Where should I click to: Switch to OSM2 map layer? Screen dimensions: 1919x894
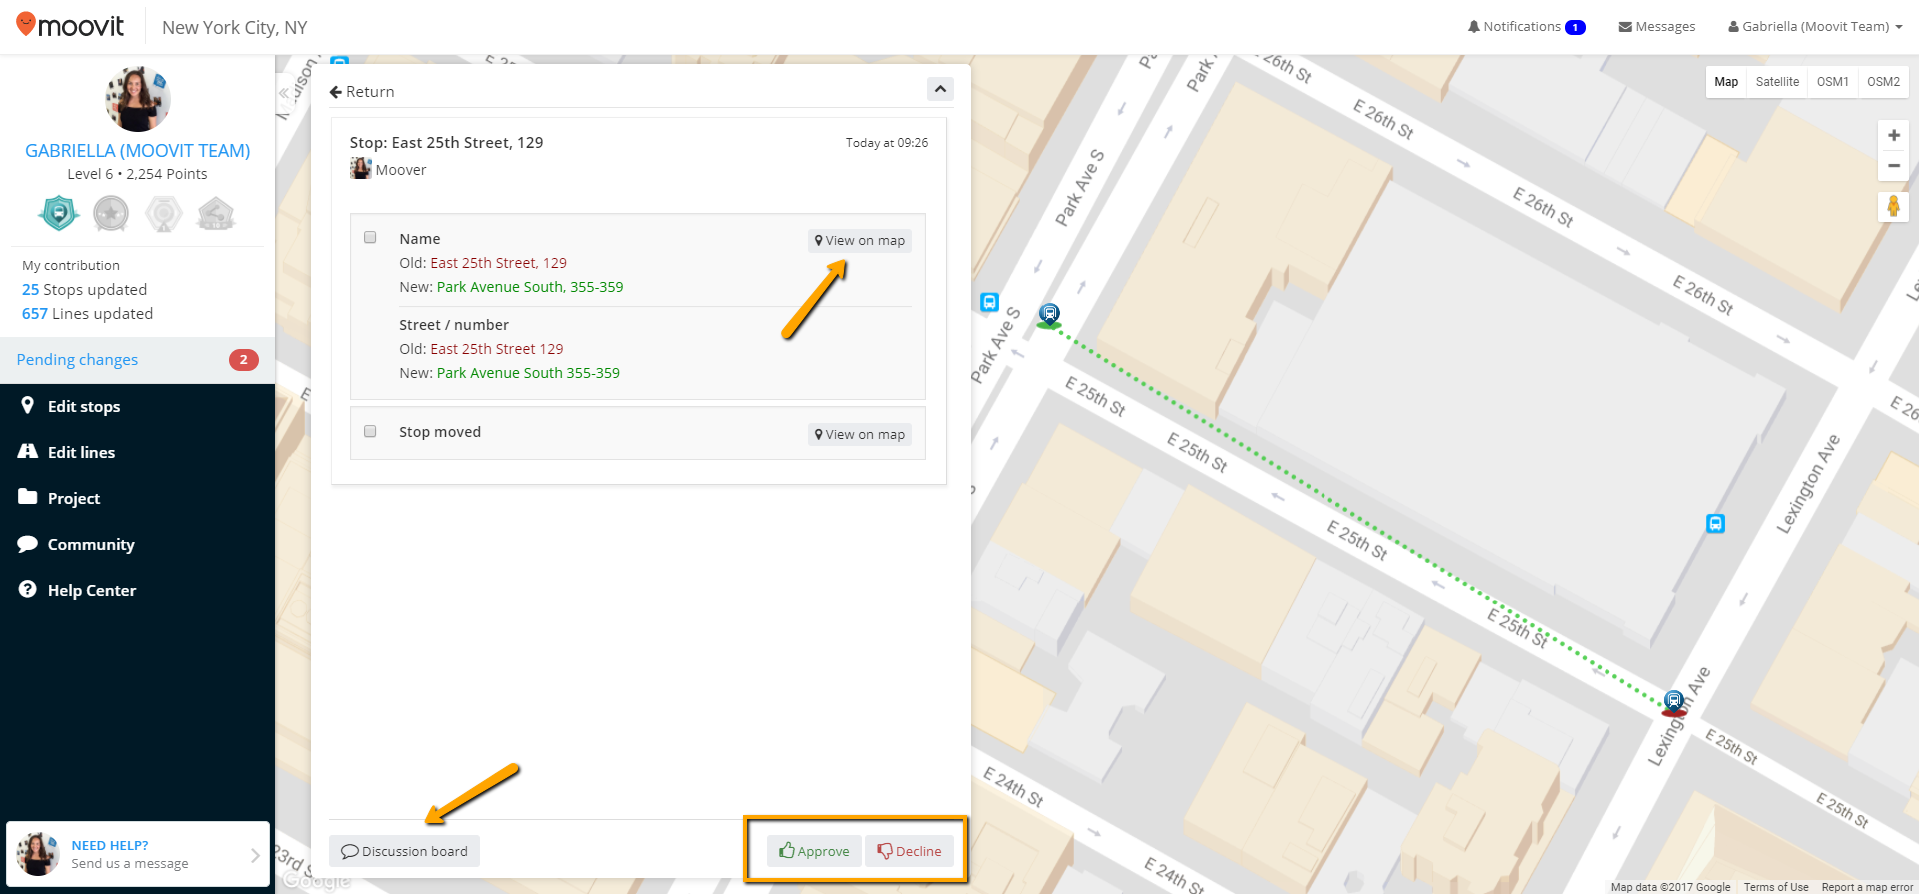pyautogui.click(x=1883, y=82)
